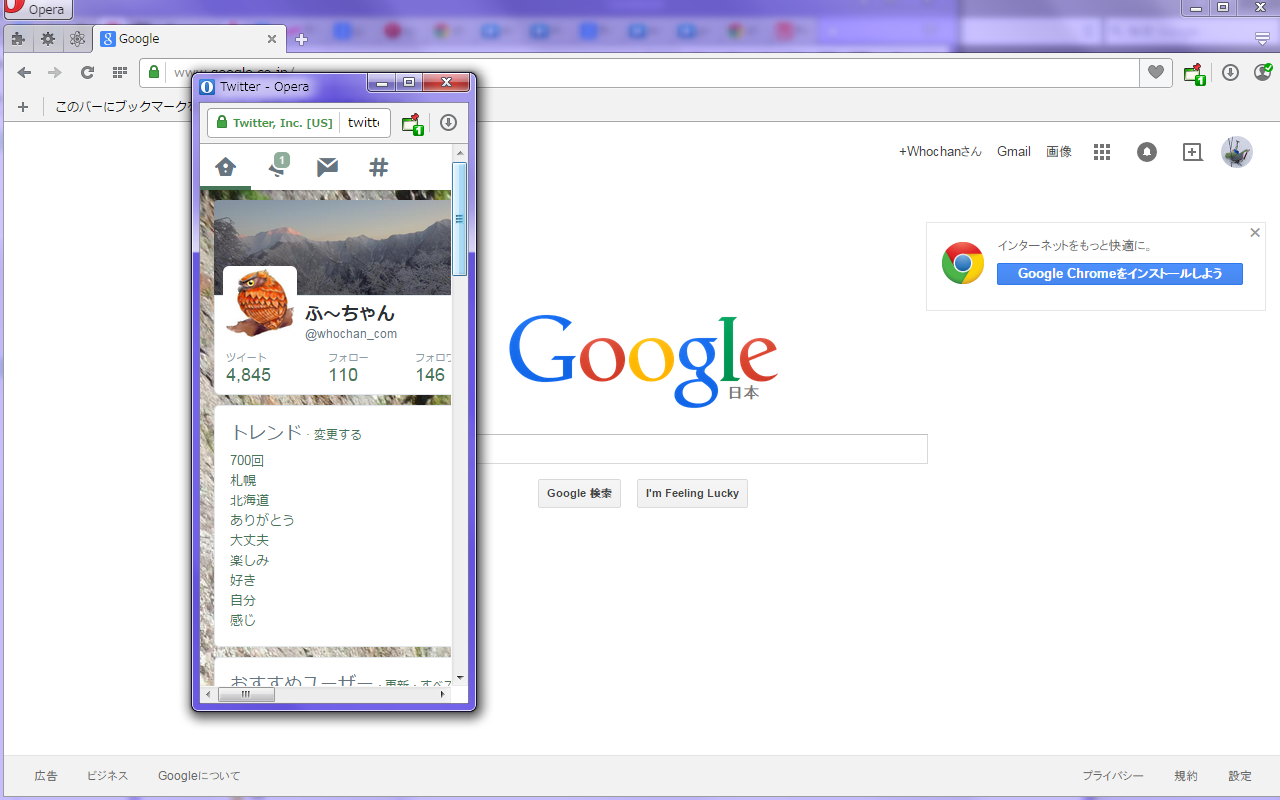Open Google account avatar
Screen dimensions: 1280x800
coord(1237,152)
